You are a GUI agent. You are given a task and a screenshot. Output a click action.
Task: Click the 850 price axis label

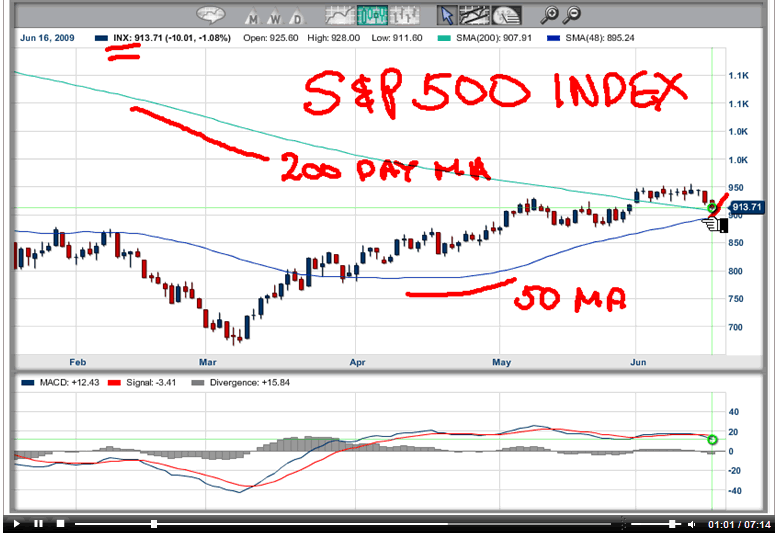[736, 243]
